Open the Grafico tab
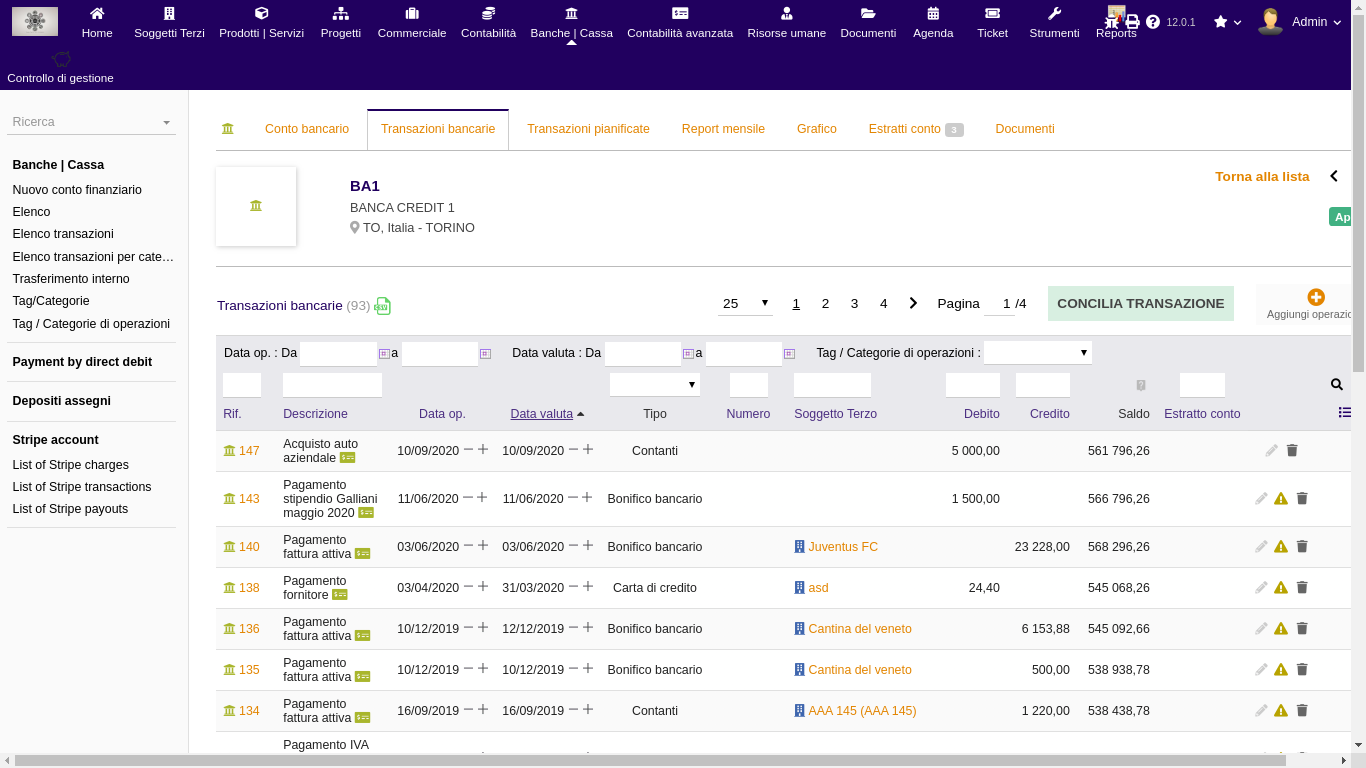 pos(817,129)
